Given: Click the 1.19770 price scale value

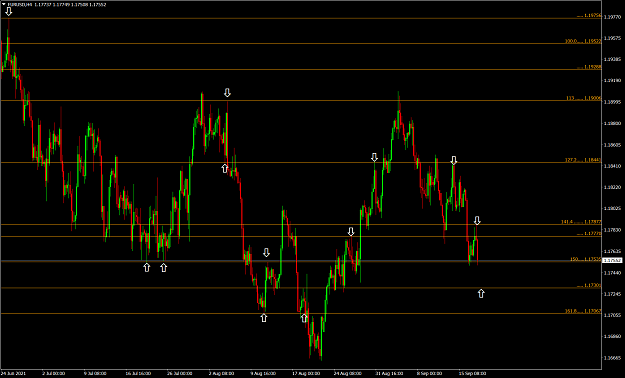Looking at the screenshot, I should [x=613, y=17].
